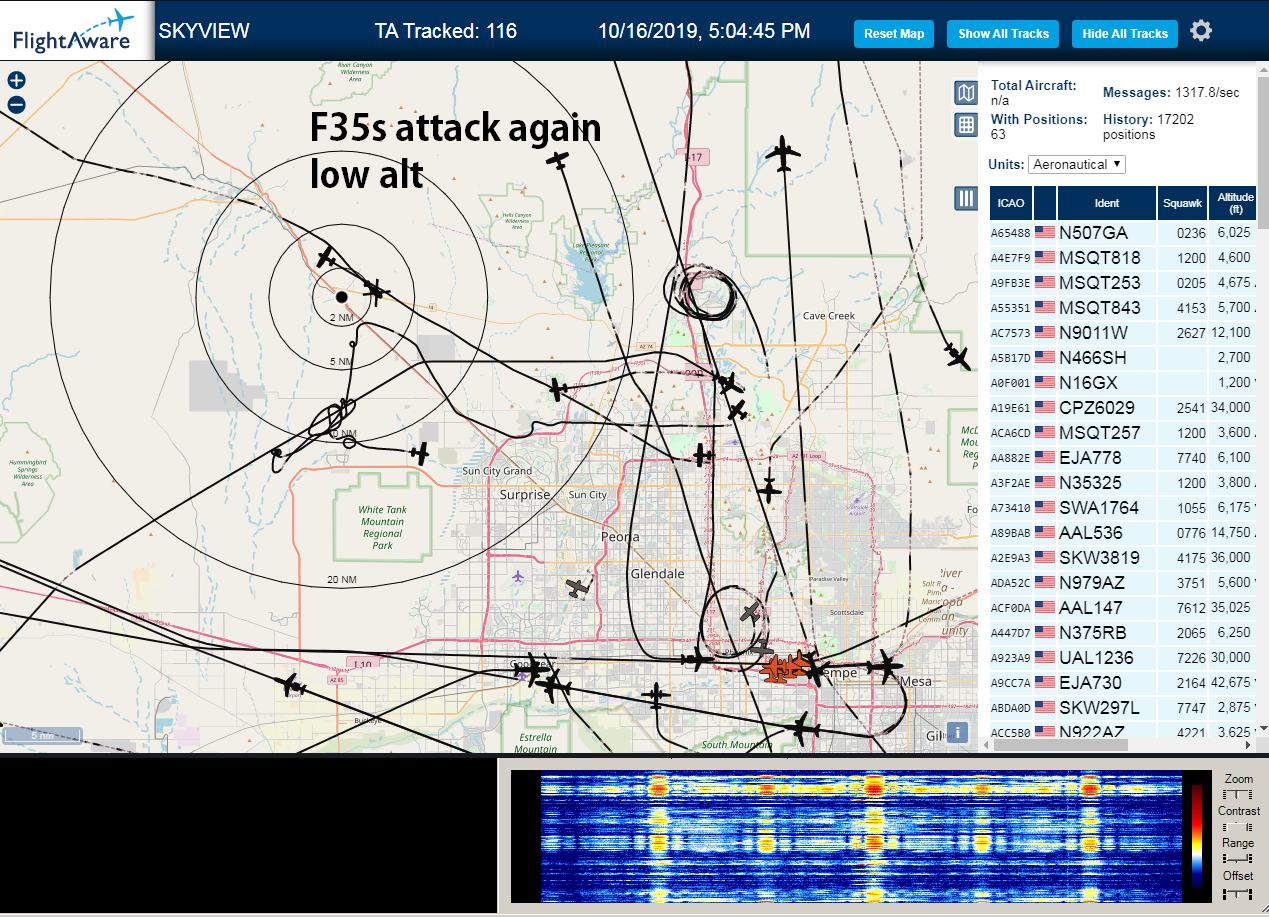This screenshot has width=1269, height=917.
Task: Sort table by Squawk column header
Action: 1181,203
